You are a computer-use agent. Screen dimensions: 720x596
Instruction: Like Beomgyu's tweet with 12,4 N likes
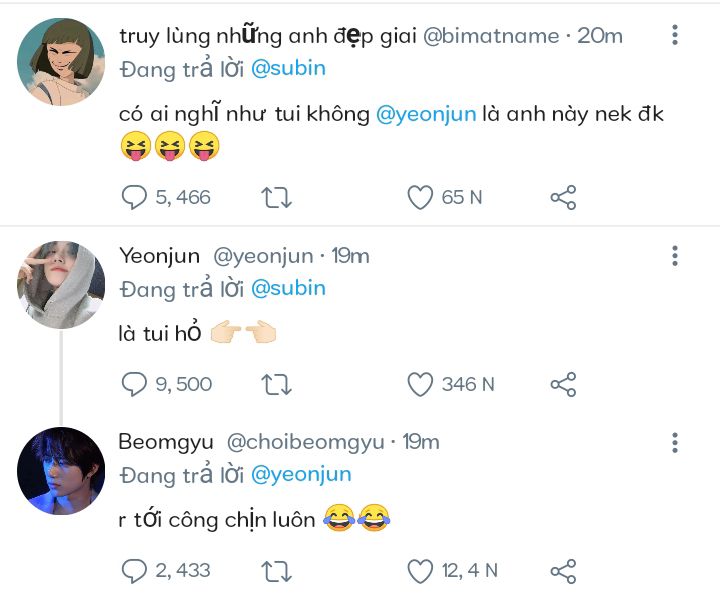click(420, 571)
